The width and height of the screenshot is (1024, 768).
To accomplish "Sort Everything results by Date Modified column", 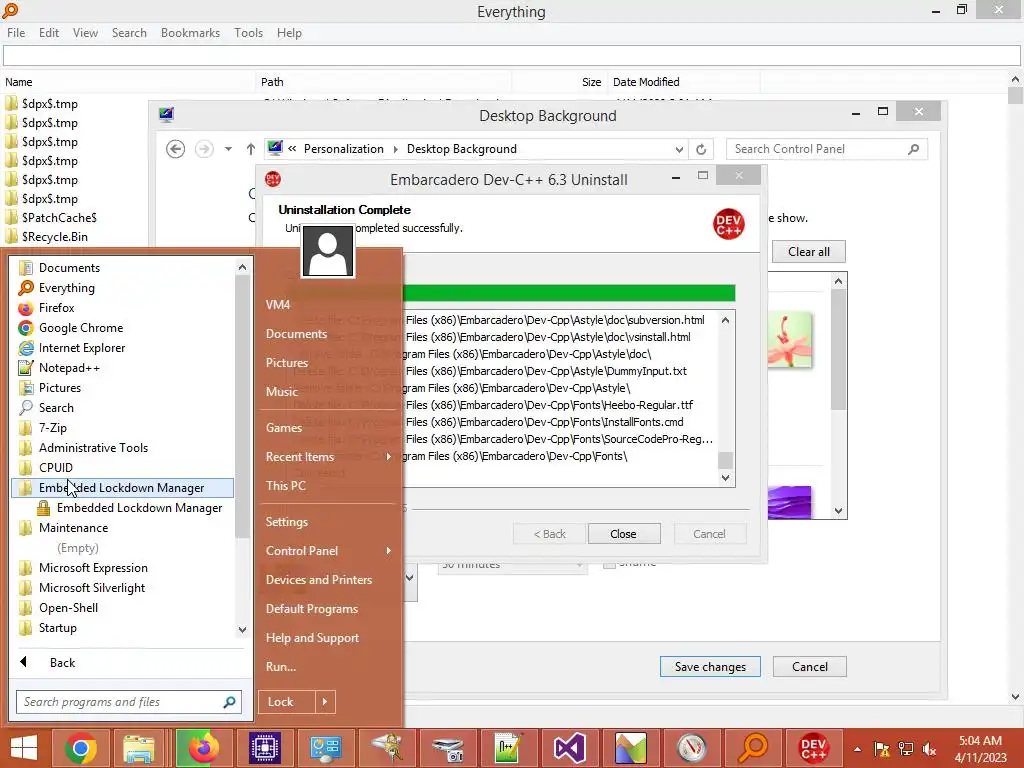I will point(684,82).
